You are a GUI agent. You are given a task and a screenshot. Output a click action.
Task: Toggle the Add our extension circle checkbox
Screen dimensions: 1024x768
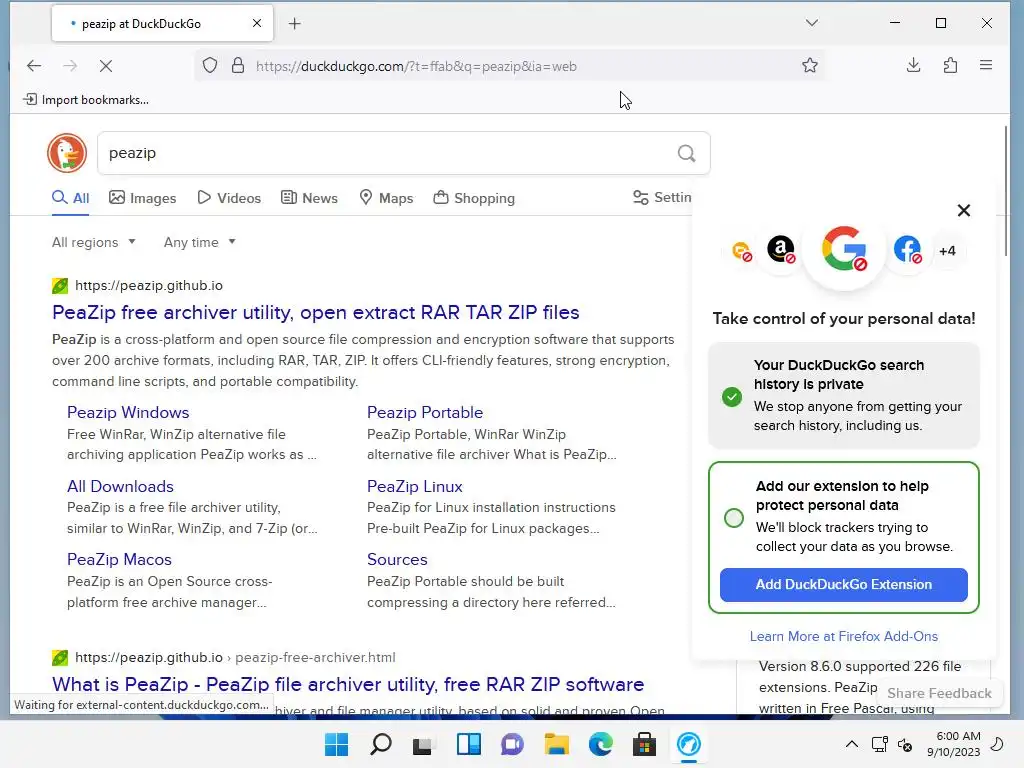coord(734,518)
